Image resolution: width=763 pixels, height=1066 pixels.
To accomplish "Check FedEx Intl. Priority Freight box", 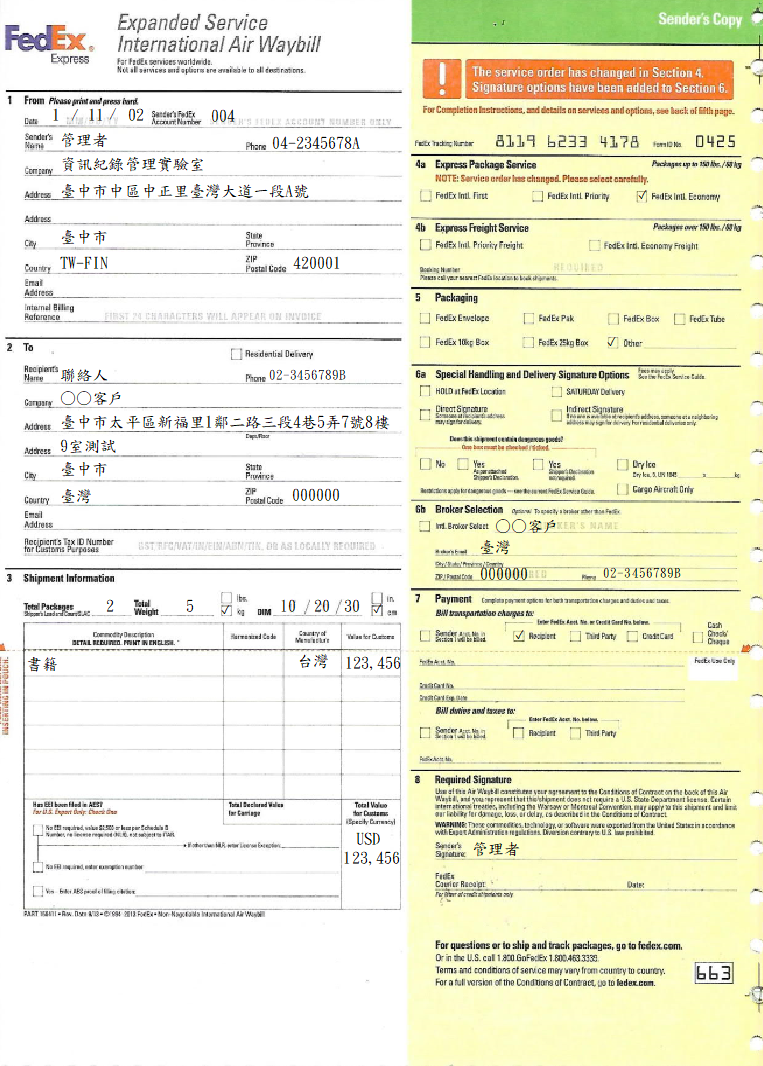I will click(x=426, y=245).
